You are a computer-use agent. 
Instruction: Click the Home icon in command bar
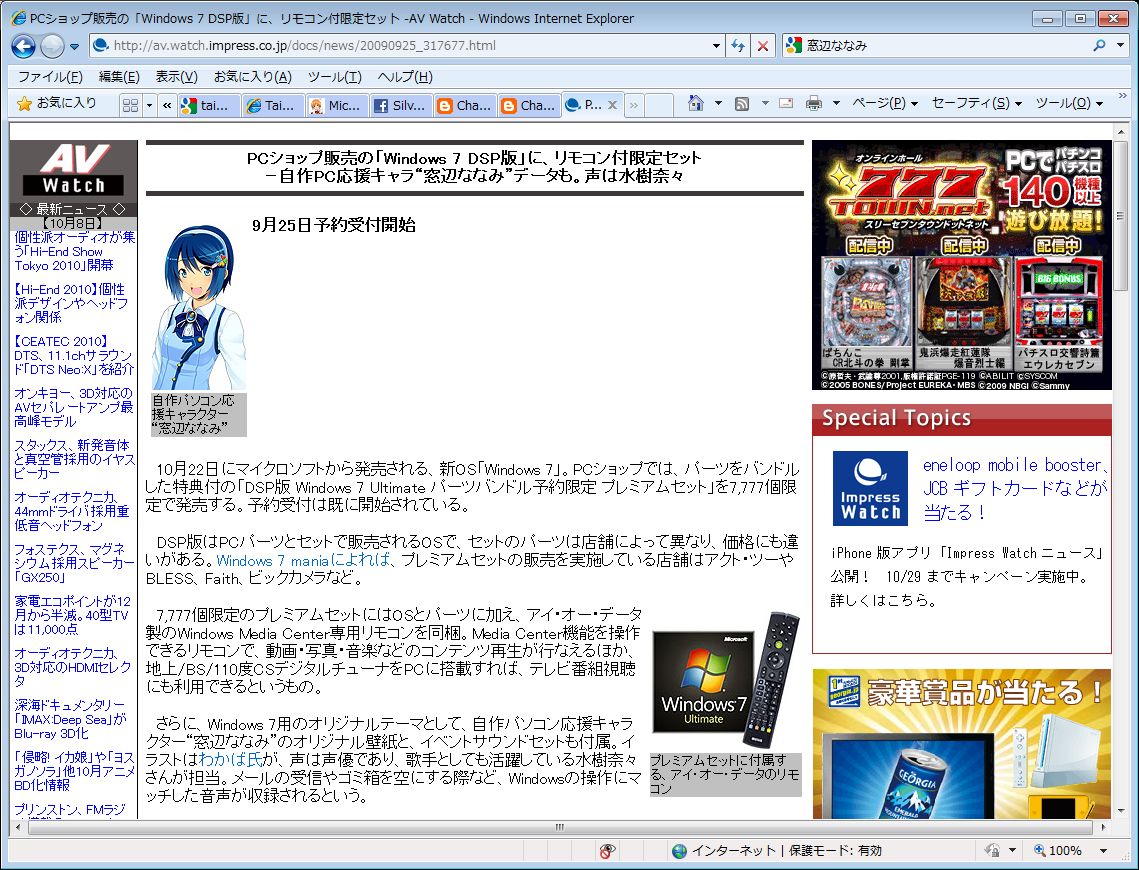tap(696, 103)
